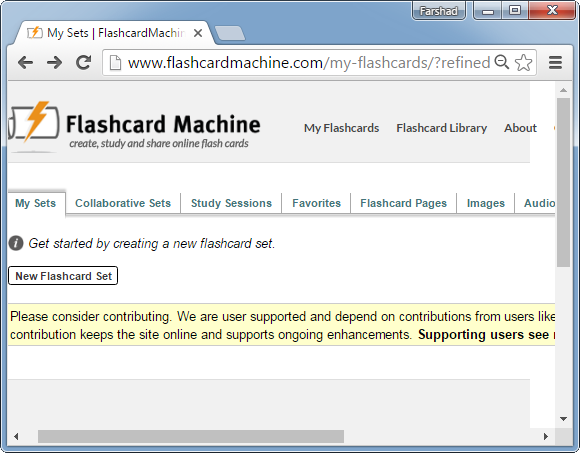Click the horizontal scrollbar thumb

(x=191, y=436)
